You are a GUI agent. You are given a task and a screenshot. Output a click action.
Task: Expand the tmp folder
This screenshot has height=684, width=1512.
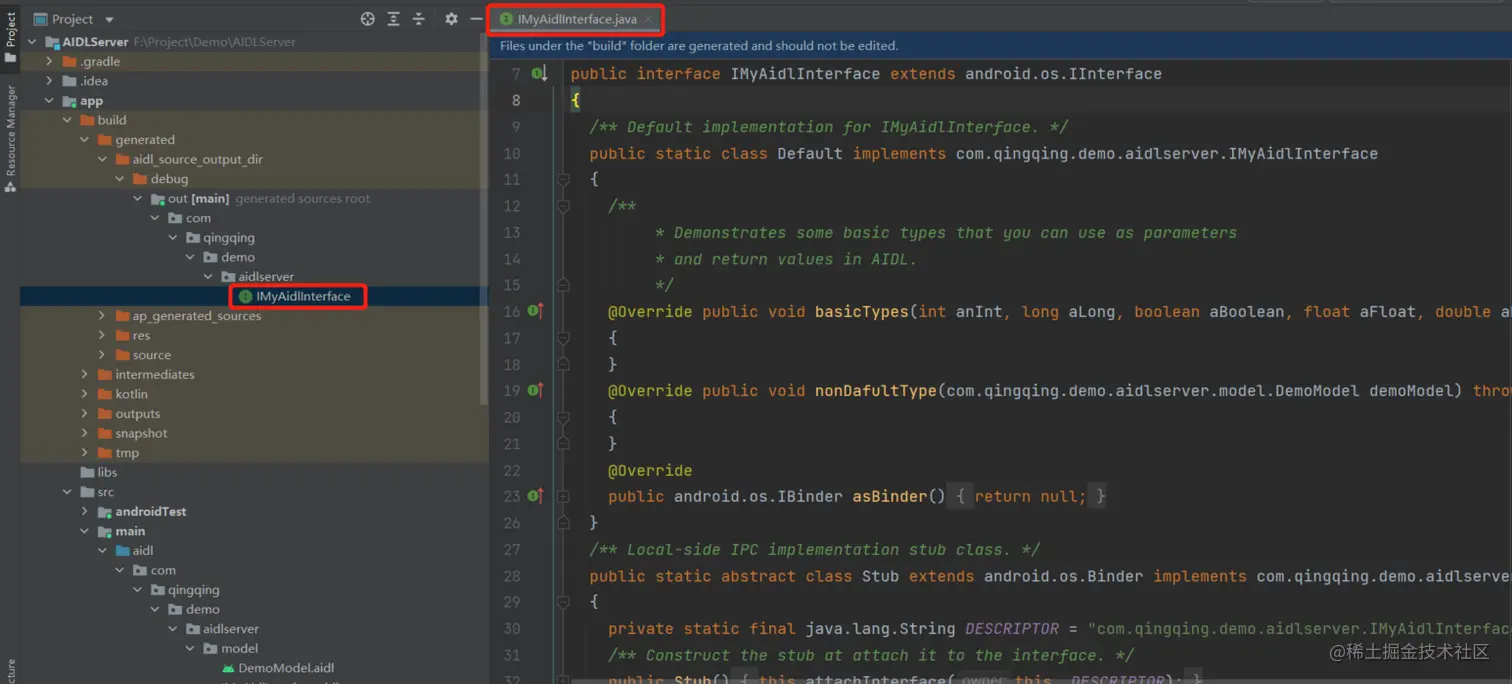click(84, 453)
